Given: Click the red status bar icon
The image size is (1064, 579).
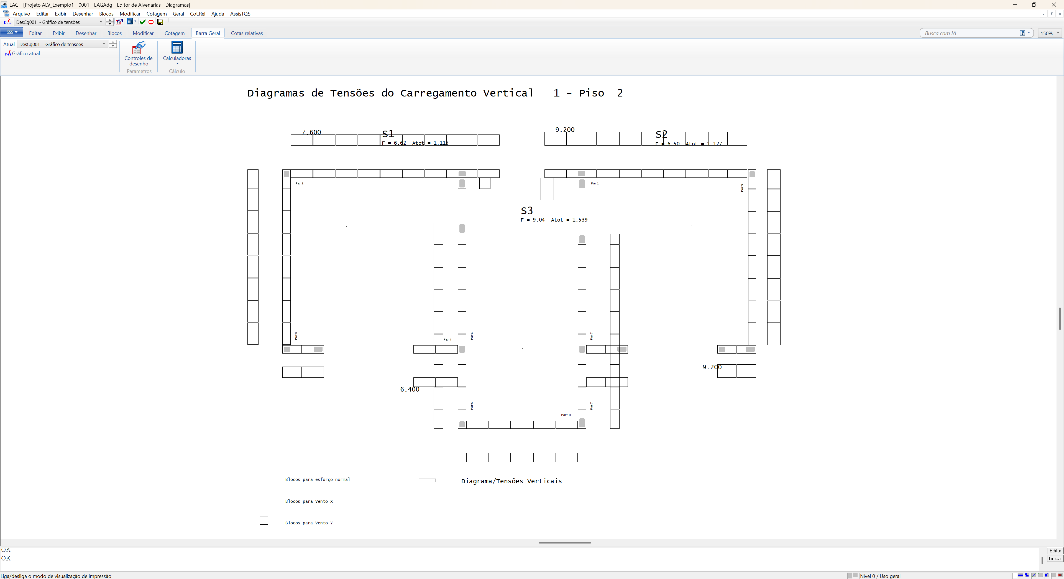Looking at the screenshot, I should [1059, 575].
